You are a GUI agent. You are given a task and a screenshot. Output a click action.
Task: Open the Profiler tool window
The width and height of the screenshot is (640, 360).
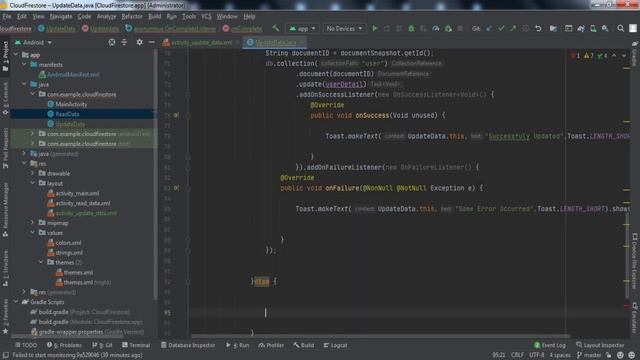[271, 345]
